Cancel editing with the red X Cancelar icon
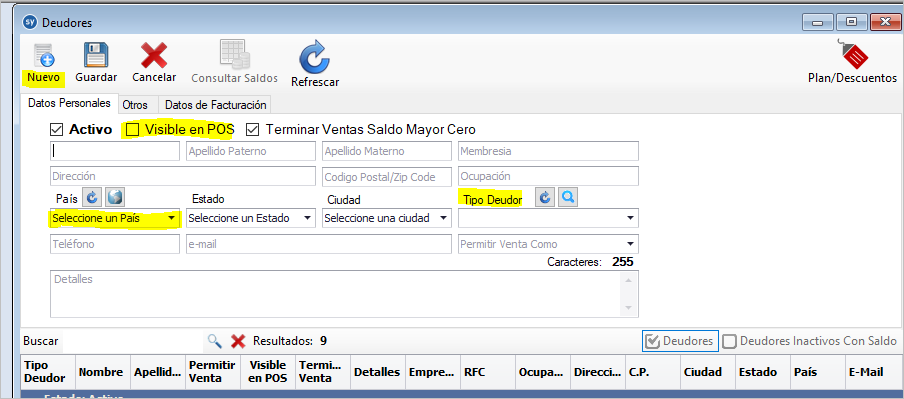The image size is (904, 399). tap(154, 56)
